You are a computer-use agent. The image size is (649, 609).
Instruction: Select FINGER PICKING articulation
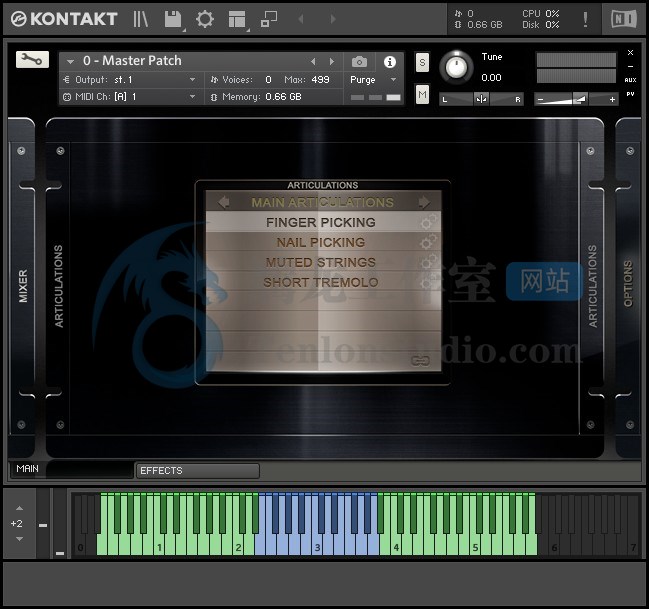[x=321, y=222]
